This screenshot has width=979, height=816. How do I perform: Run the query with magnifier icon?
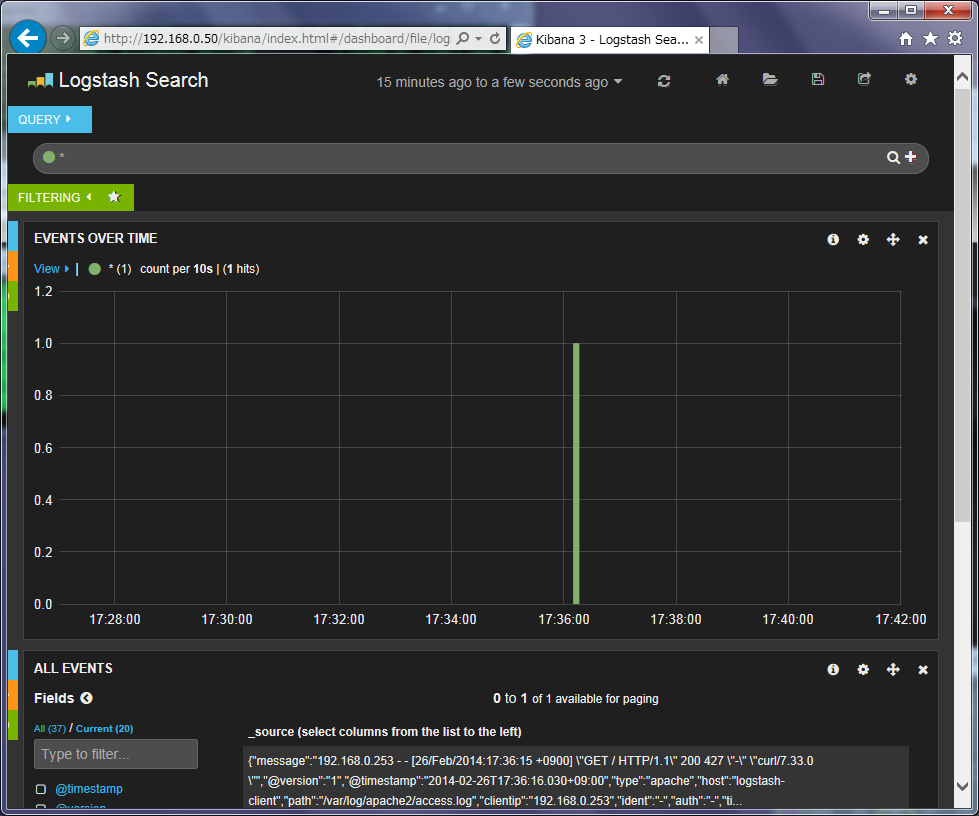click(x=893, y=157)
